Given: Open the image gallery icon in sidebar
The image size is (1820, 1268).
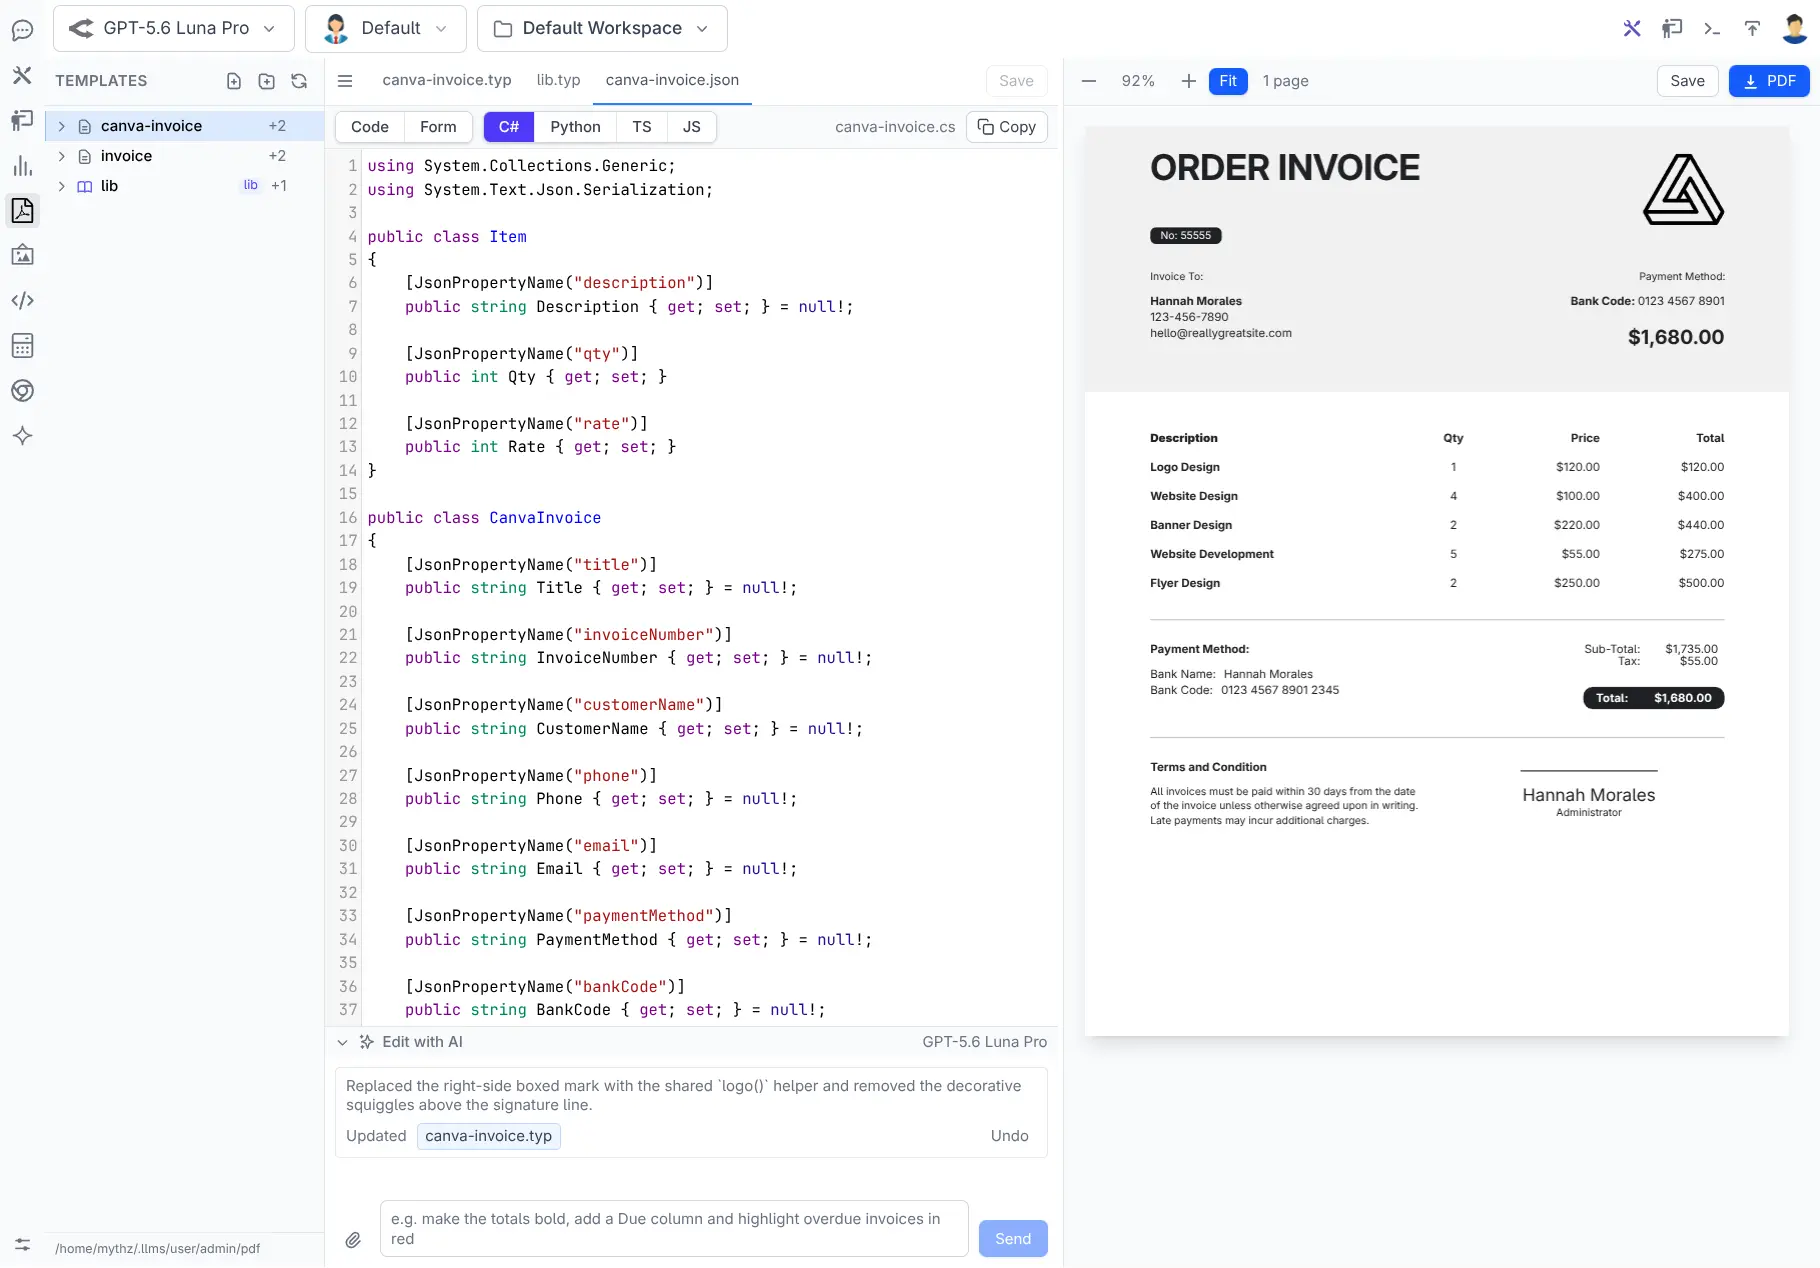Looking at the screenshot, I should pyautogui.click(x=22, y=255).
